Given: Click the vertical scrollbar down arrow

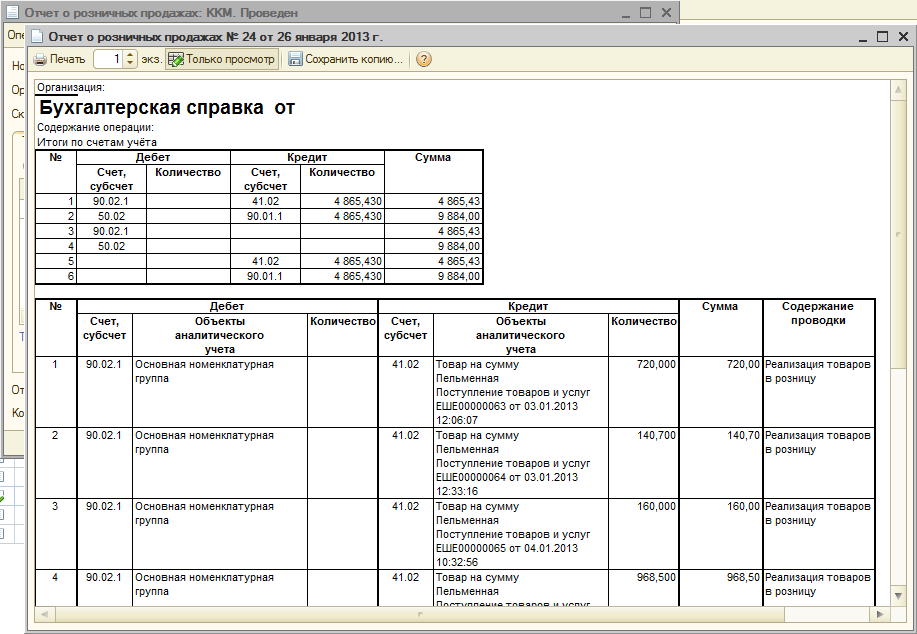Looking at the screenshot, I should point(898,596).
